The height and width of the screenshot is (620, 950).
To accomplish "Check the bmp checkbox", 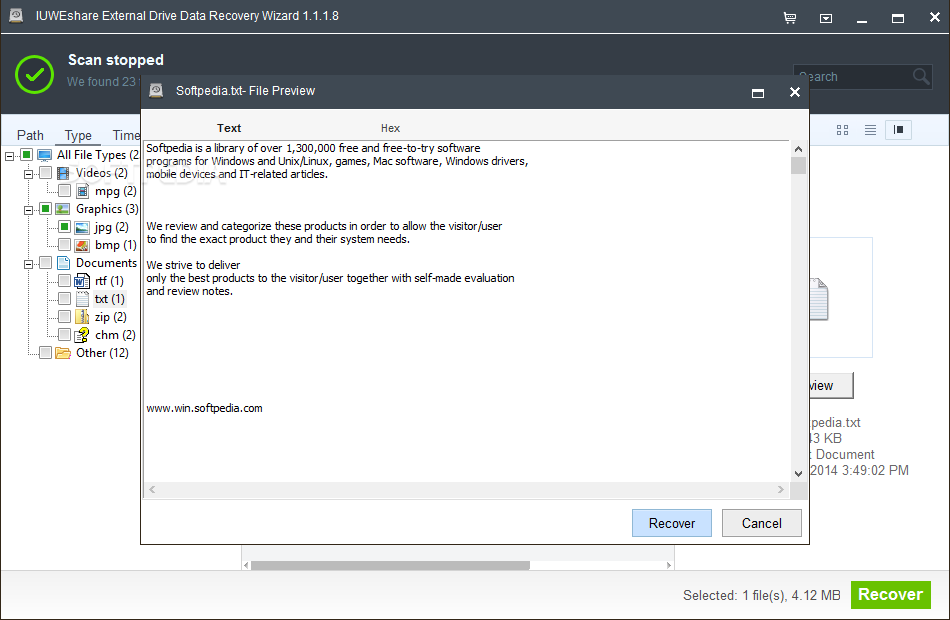I will point(64,244).
